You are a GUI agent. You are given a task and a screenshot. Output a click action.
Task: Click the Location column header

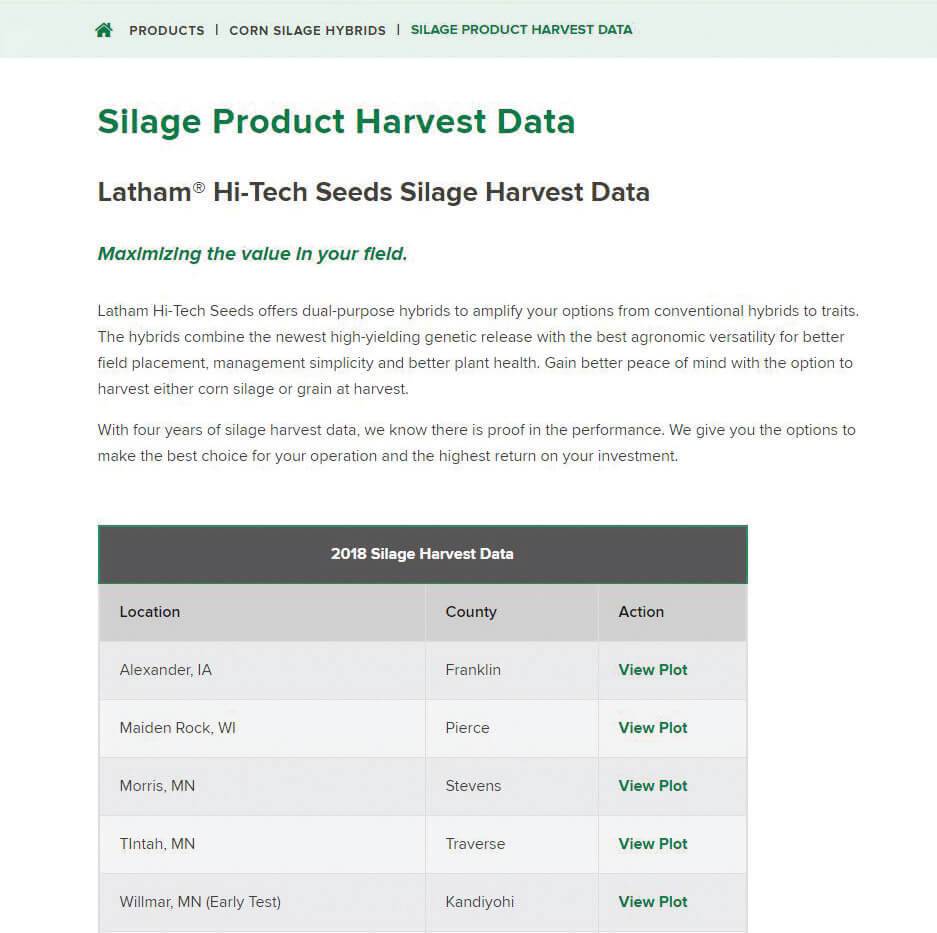coord(150,612)
